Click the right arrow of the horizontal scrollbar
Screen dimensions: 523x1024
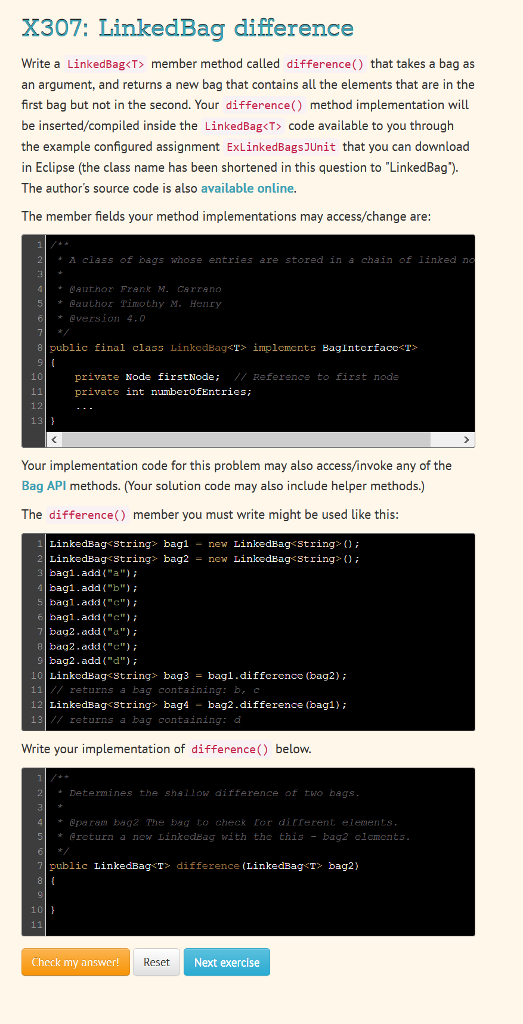466,440
